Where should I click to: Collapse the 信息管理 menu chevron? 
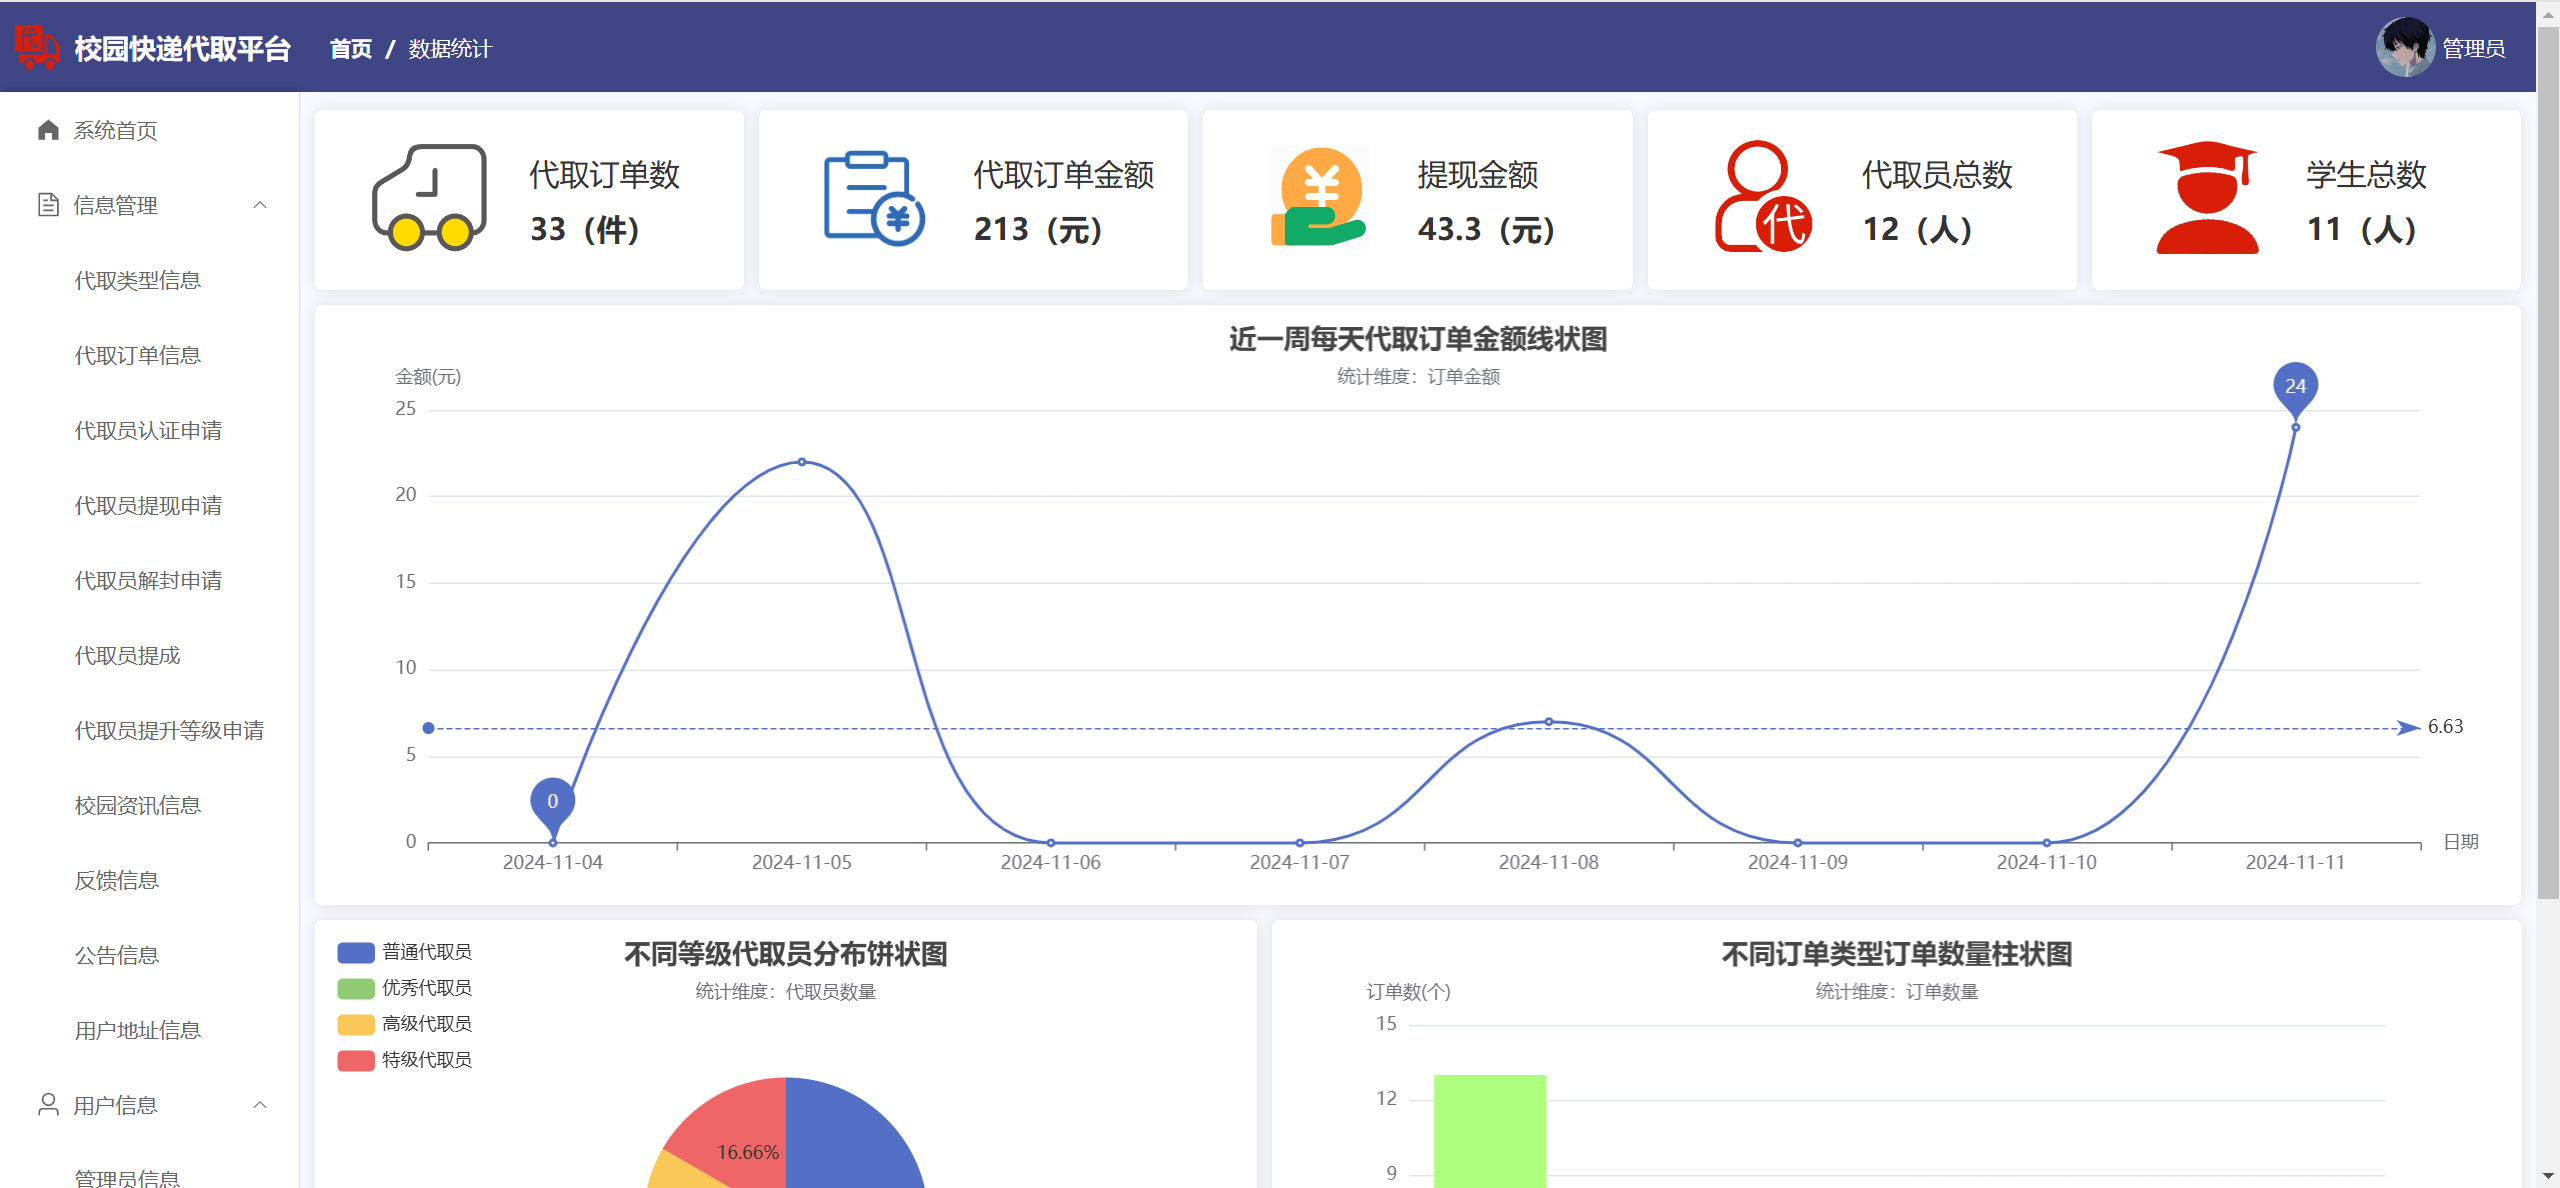(x=260, y=205)
